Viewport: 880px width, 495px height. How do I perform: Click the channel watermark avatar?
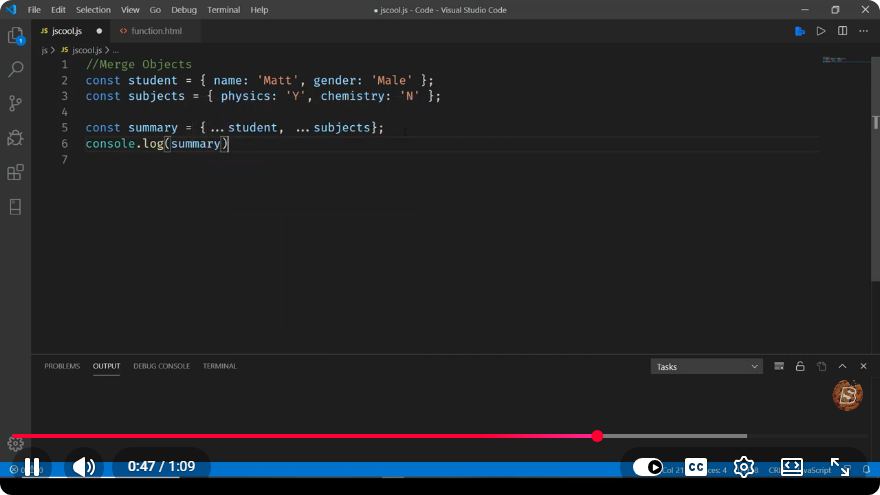coord(847,395)
